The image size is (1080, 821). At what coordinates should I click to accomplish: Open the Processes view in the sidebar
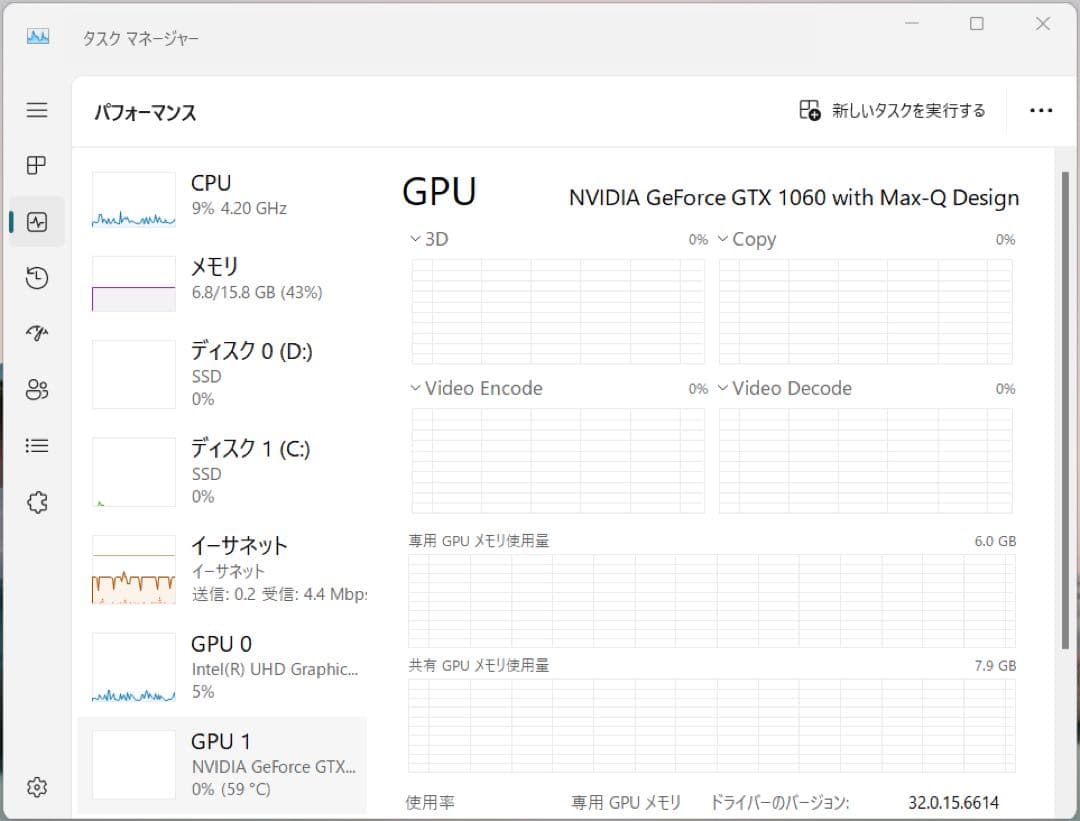tap(36, 165)
